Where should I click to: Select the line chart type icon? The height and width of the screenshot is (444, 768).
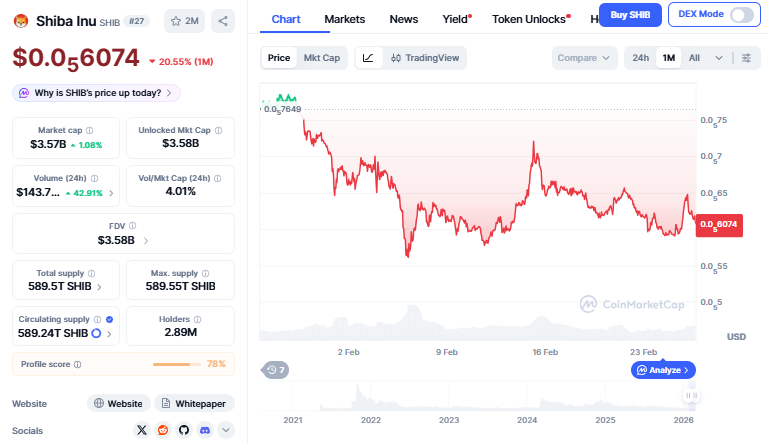pos(368,58)
